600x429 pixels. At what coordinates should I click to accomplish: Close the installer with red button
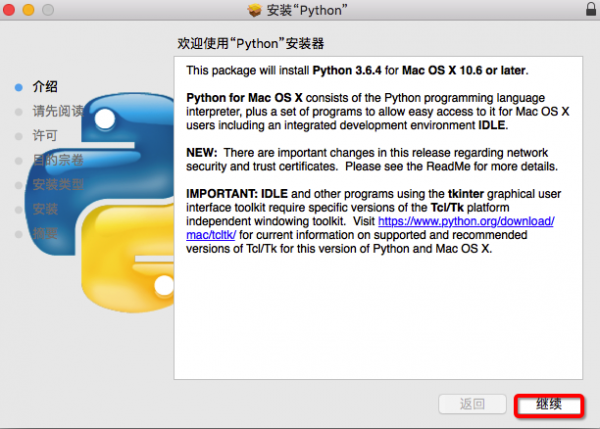(9, 10)
